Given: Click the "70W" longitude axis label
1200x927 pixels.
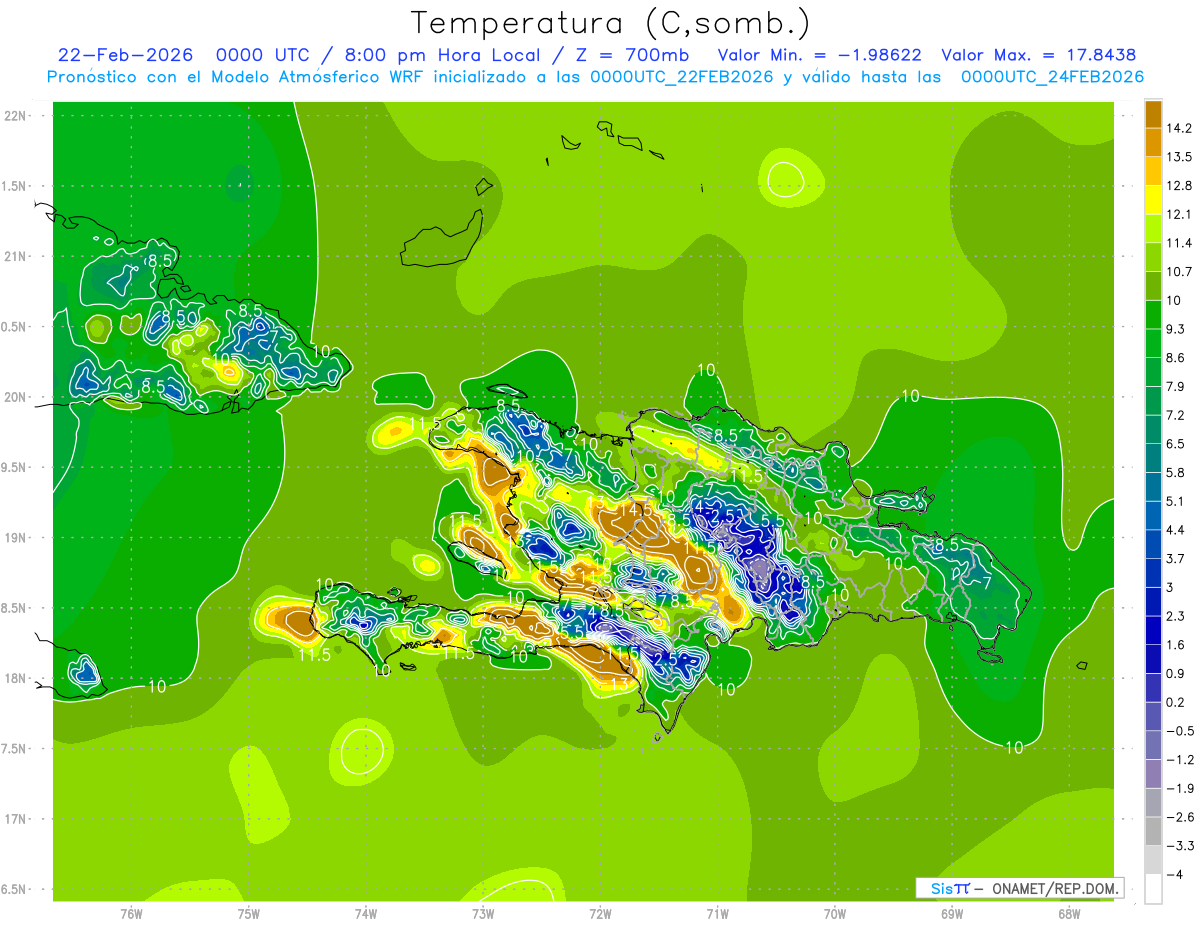Looking at the screenshot, I should (x=835, y=913).
